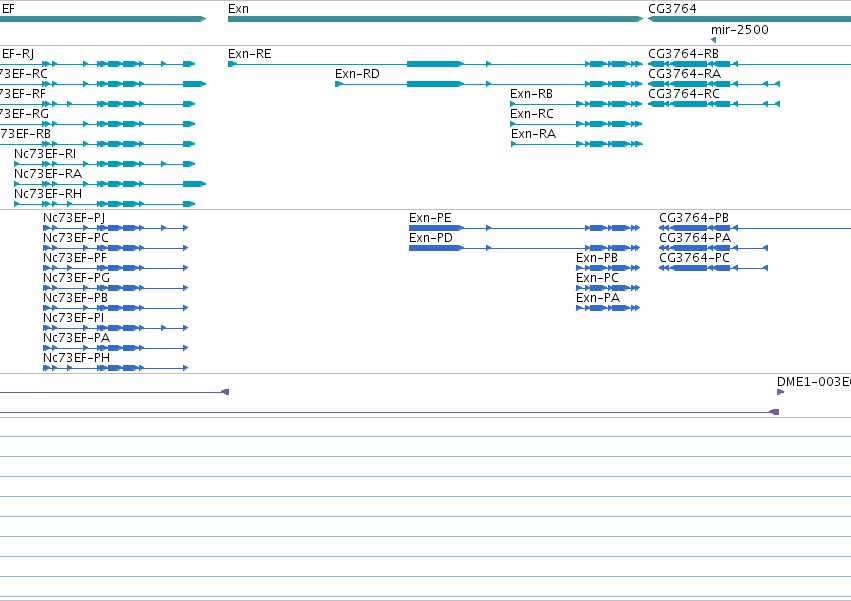The width and height of the screenshot is (851, 601).
Task: Select the CG3764-PA protein label
Action: click(x=695, y=238)
